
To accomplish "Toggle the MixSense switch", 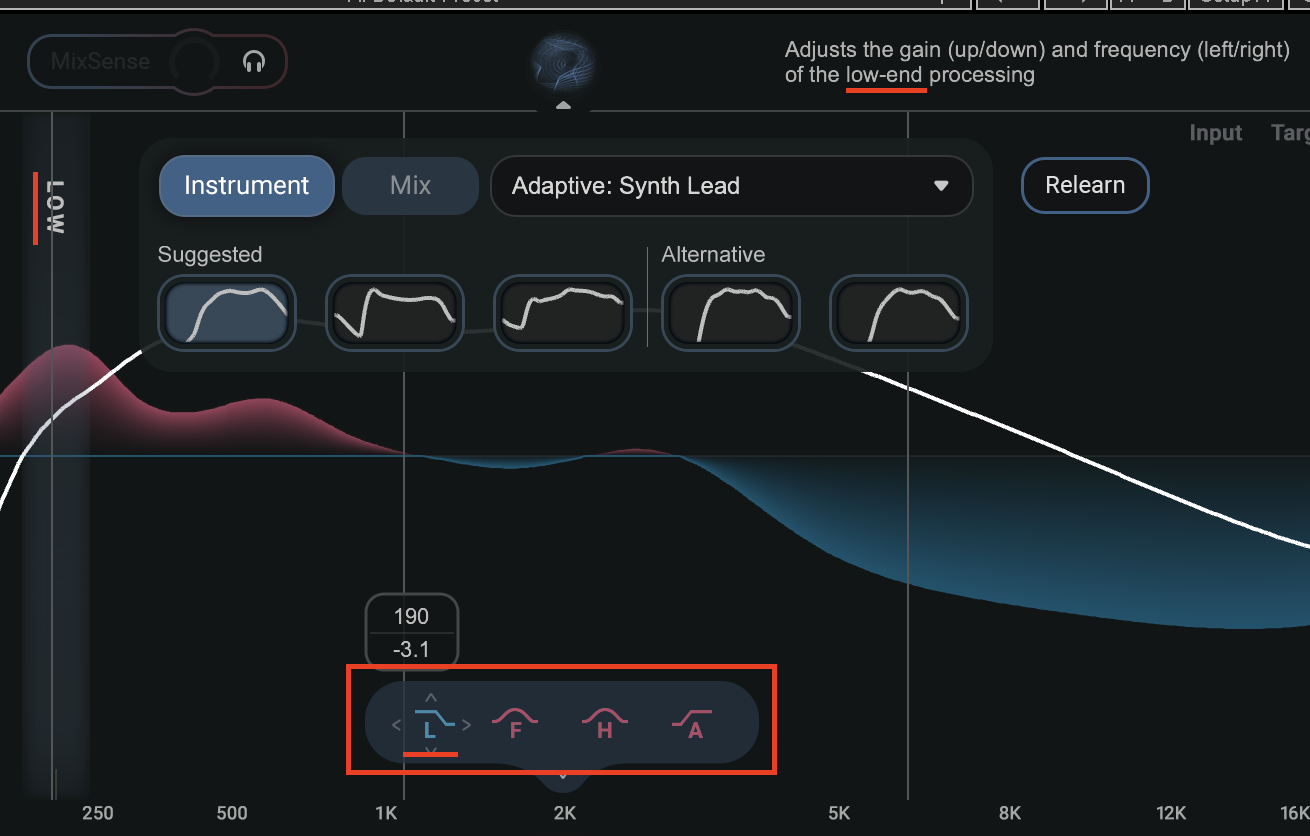I will pyautogui.click(x=193, y=62).
